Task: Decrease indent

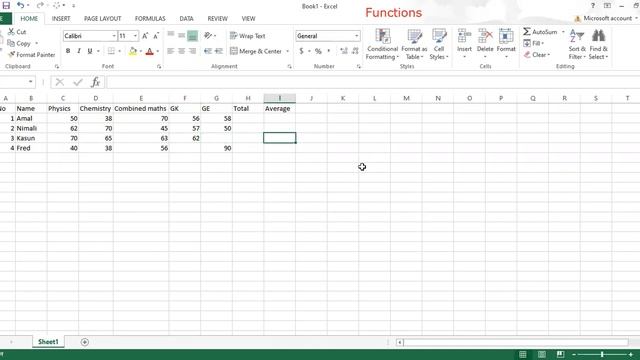Action: point(208,51)
